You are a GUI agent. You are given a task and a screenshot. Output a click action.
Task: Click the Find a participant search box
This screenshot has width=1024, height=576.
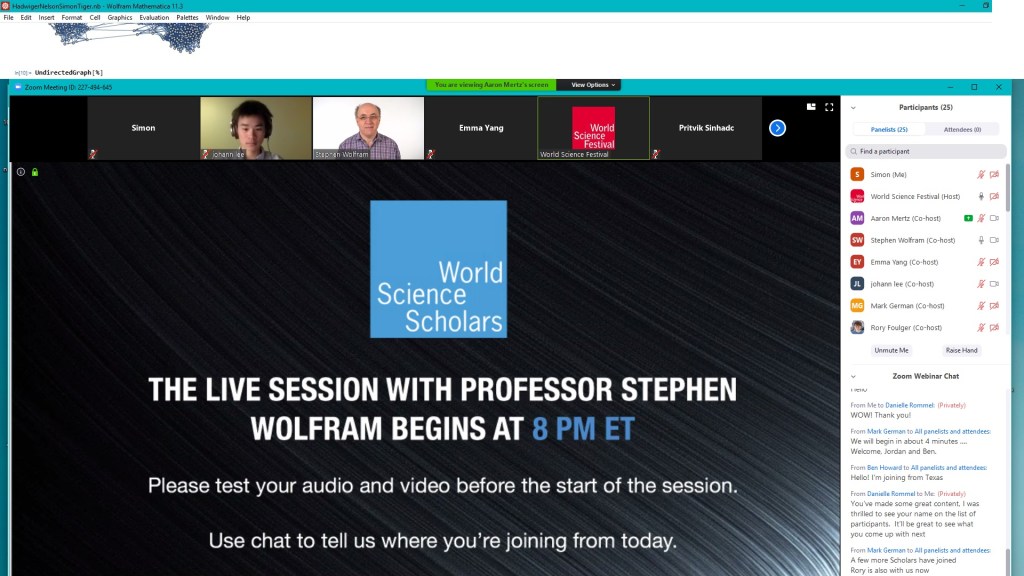[925, 151]
